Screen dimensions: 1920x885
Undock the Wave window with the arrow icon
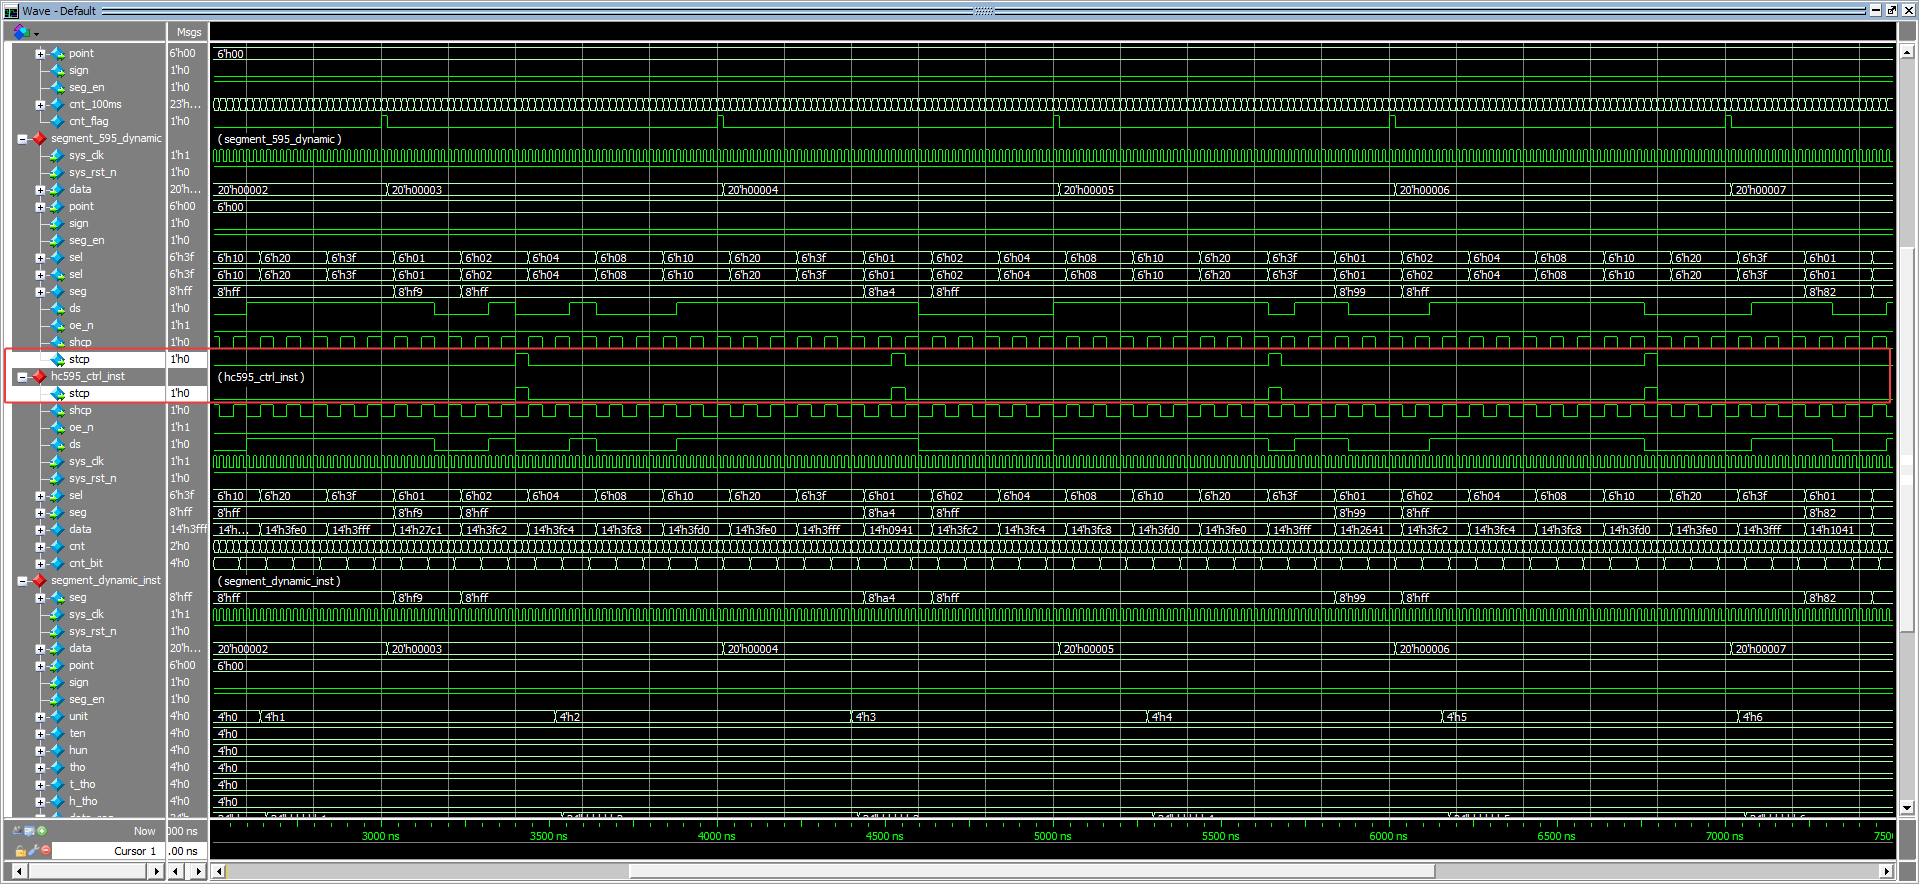(1892, 10)
